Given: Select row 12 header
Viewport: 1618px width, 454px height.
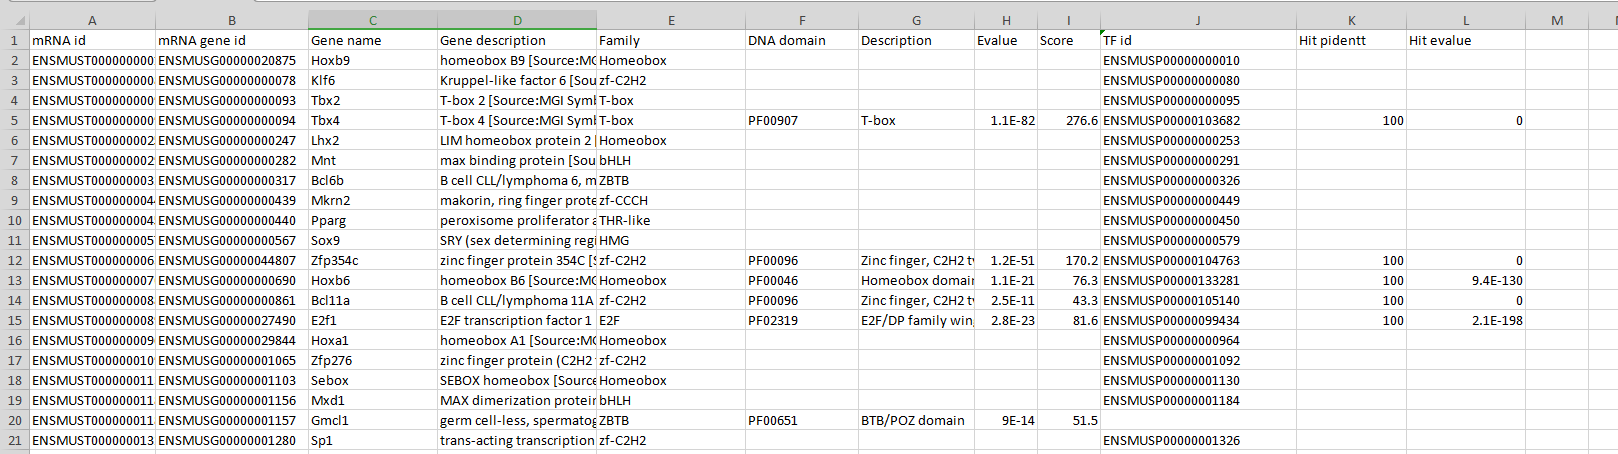Looking at the screenshot, I should pyautogui.click(x=14, y=260).
